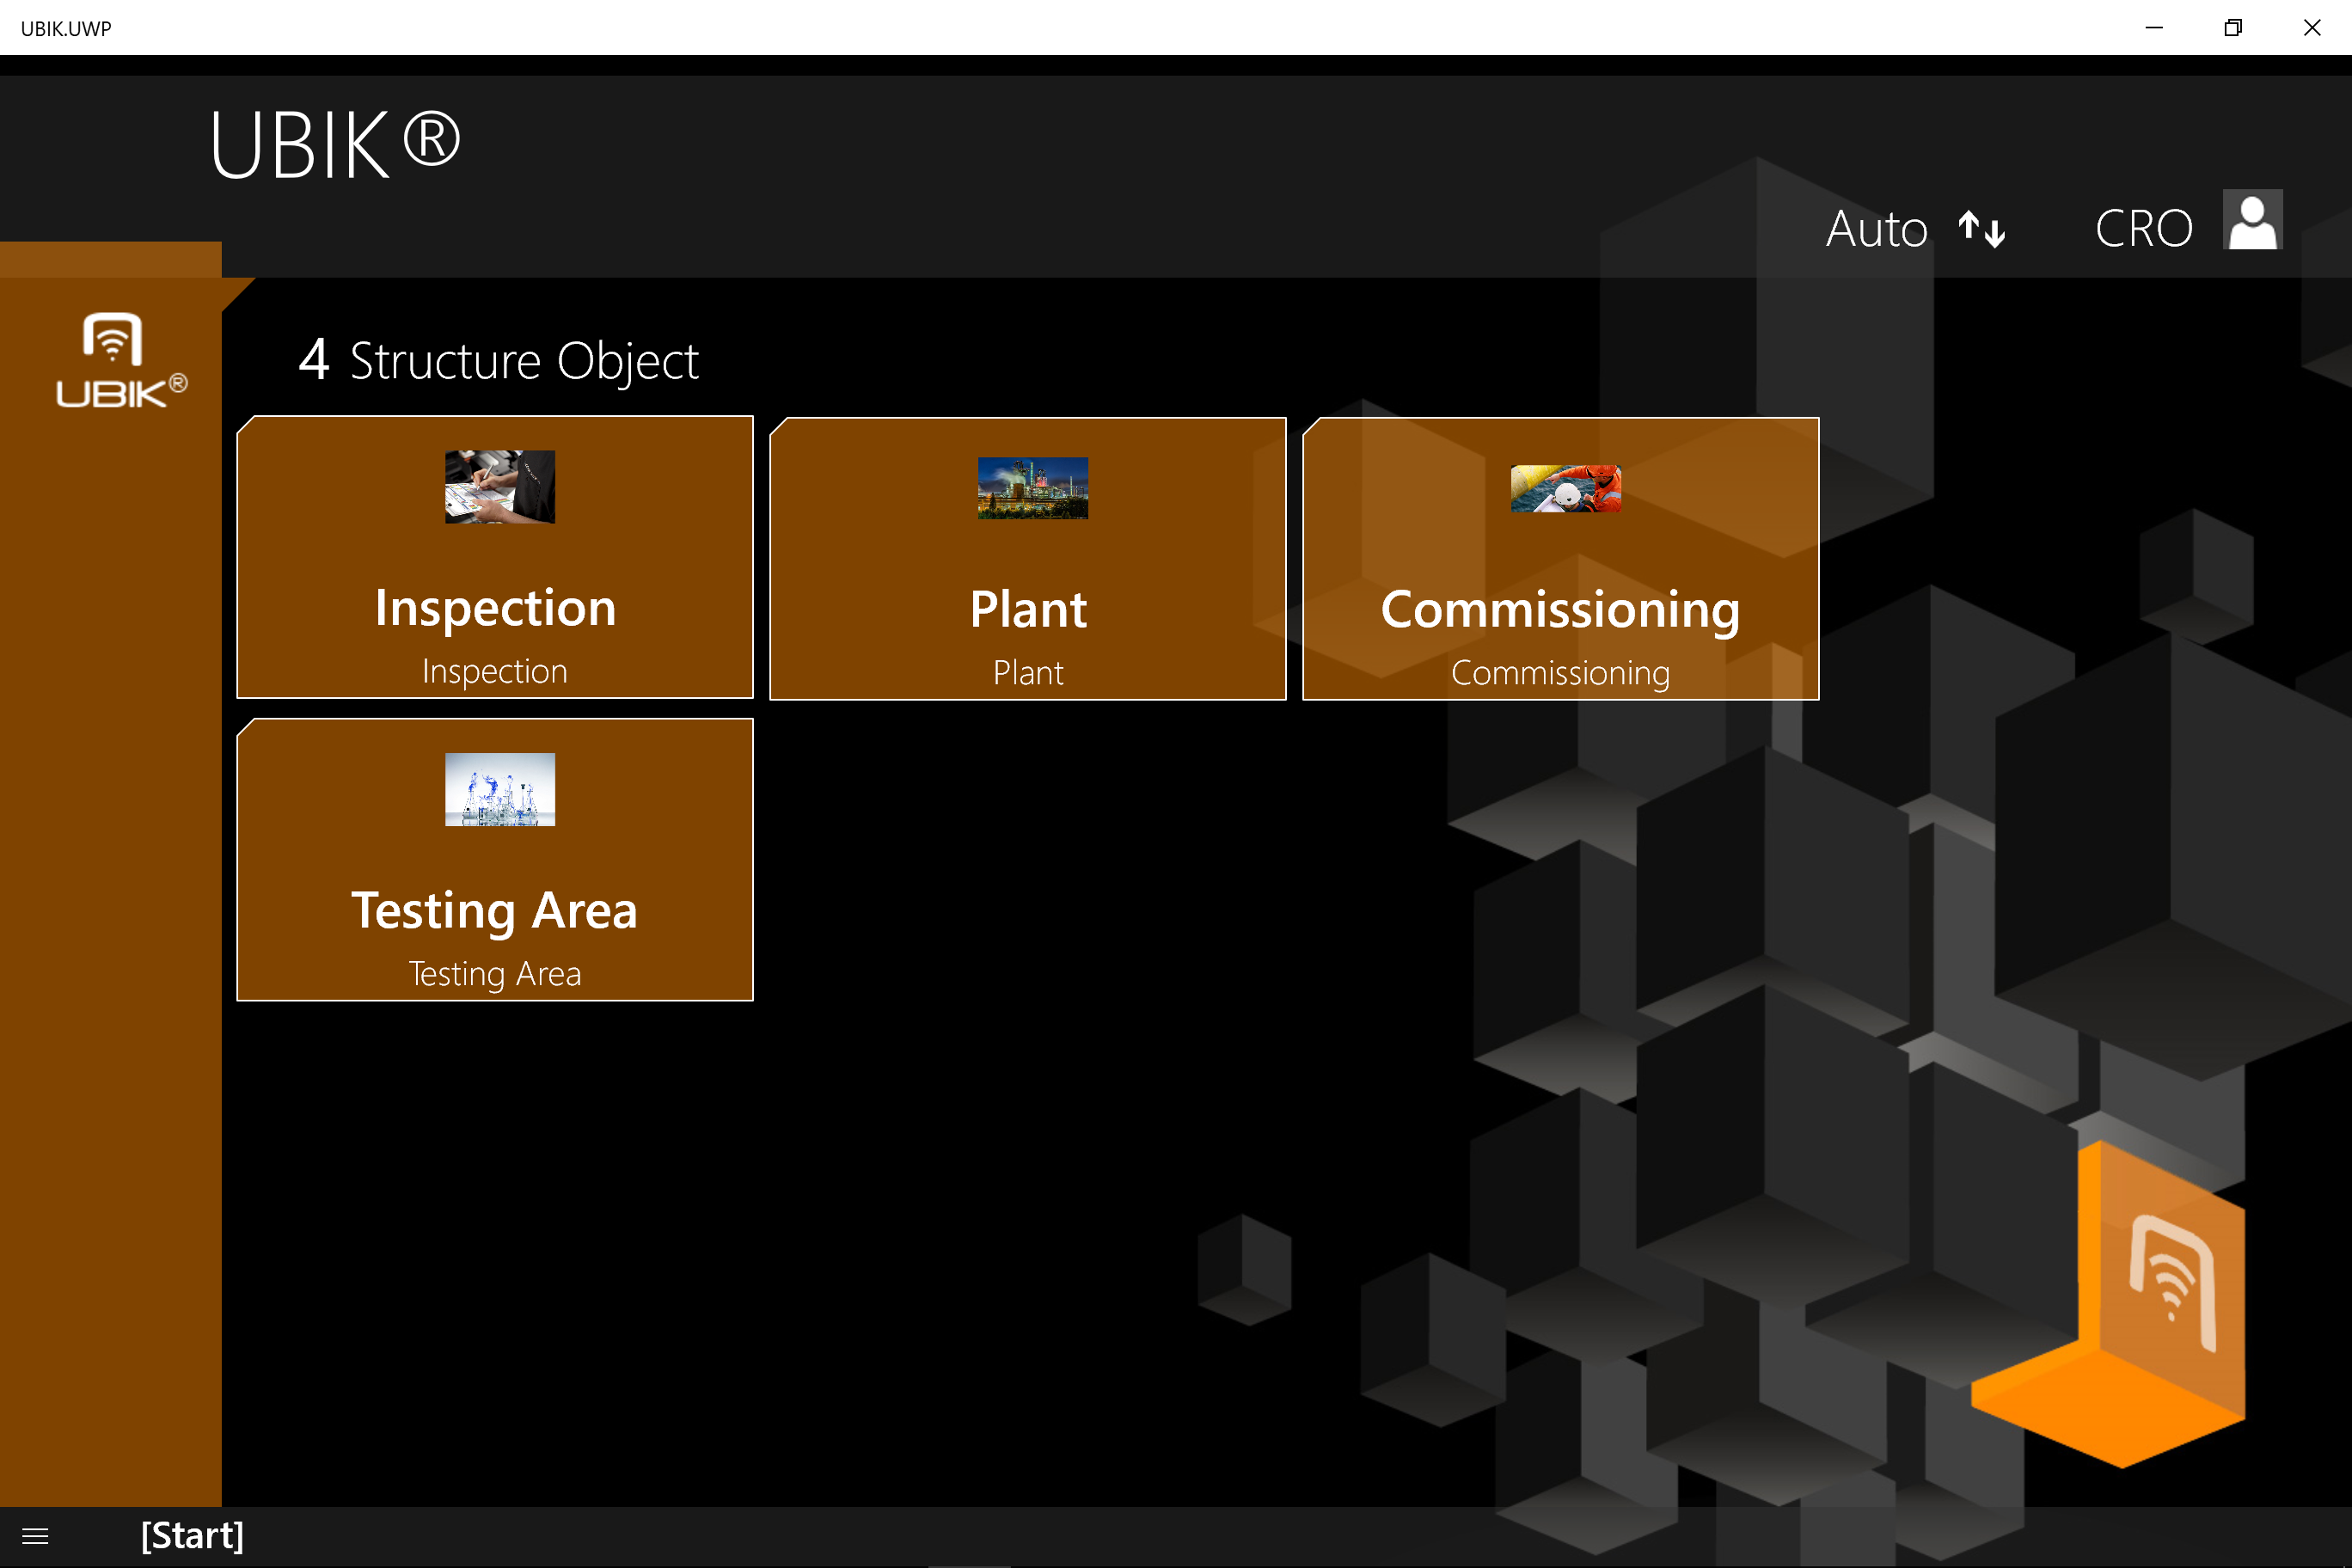This screenshot has height=1568, width=2352.
Task: Select the Commissioning tile title
Action: 1559,609
